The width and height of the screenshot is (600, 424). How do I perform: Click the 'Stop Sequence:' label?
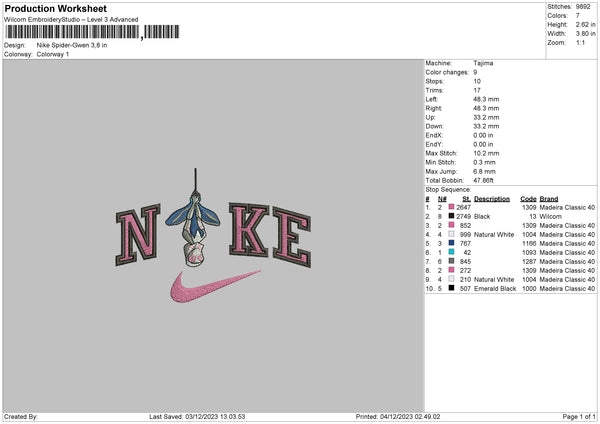448,189
